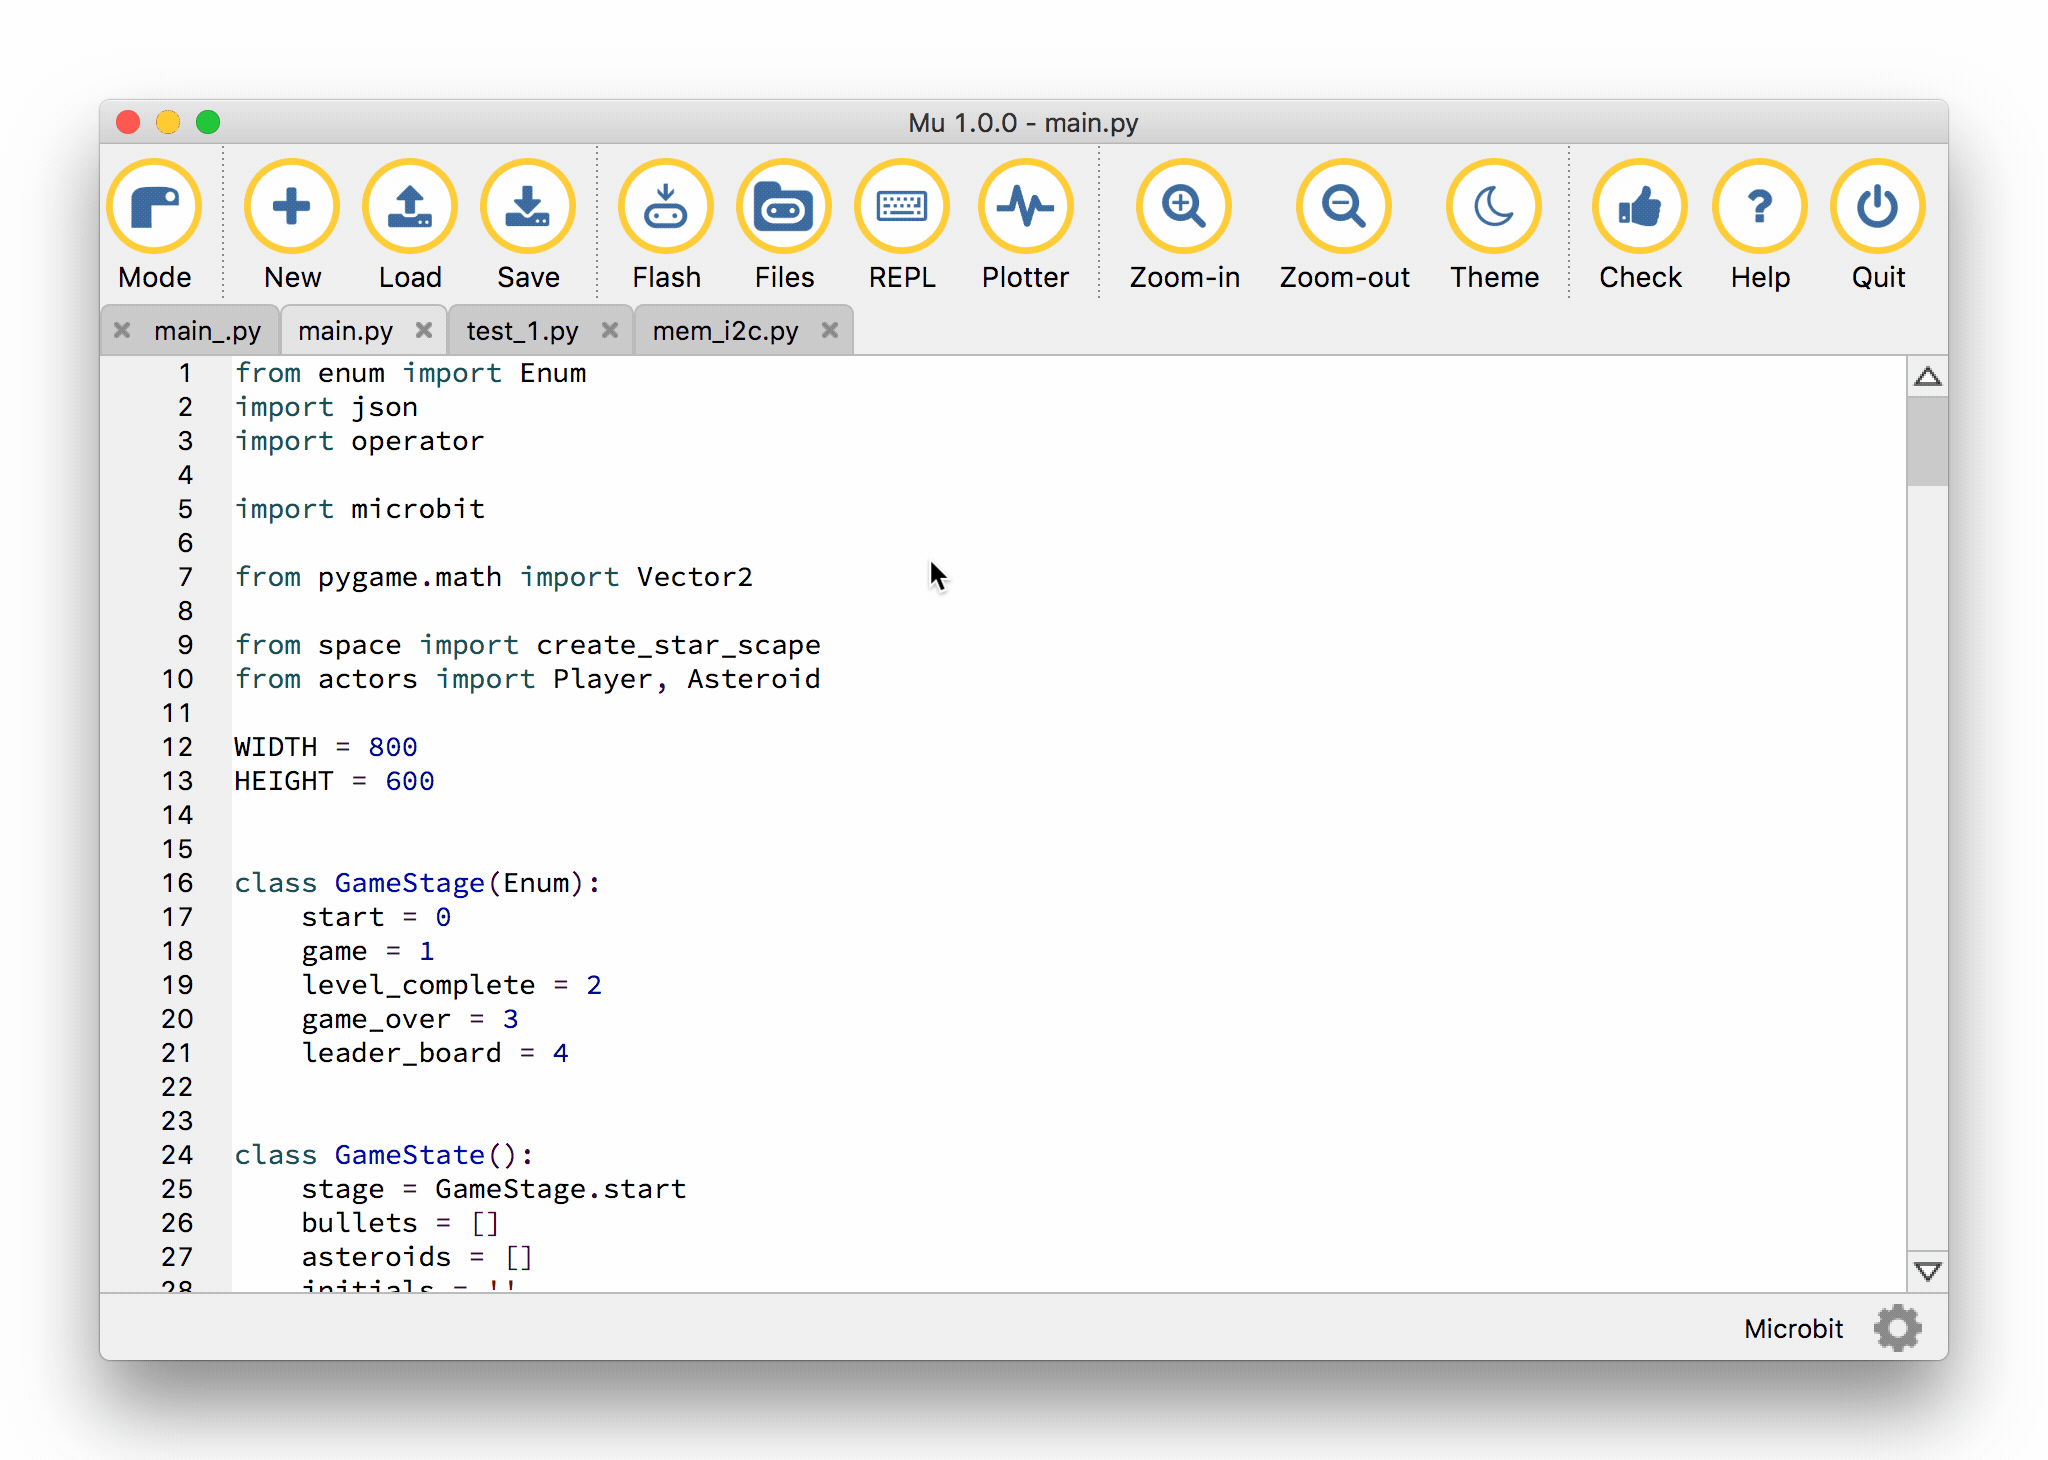Open the Files pane
The width and height of the screenshot is (2048, 1460).
coord(783,208)
